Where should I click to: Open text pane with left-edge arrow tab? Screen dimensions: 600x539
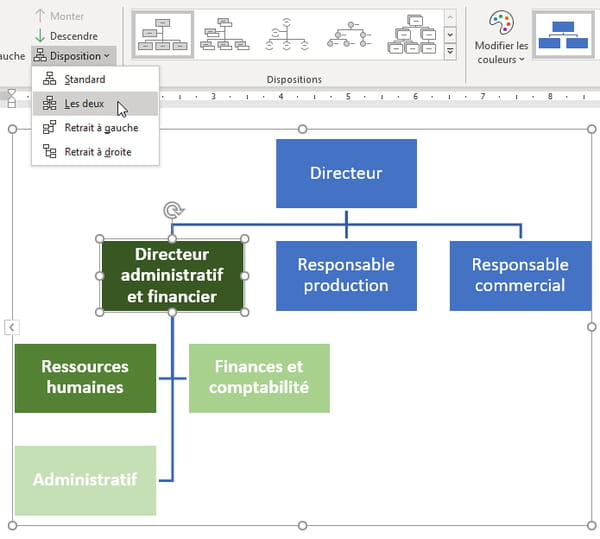pyautogui.click(x=11, y=327)
